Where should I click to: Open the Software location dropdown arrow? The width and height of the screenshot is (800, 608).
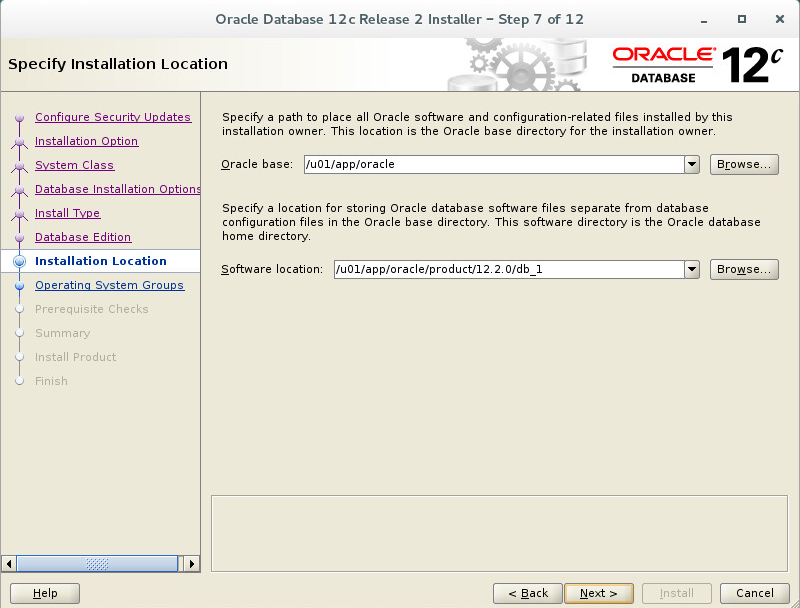point(692,269)
